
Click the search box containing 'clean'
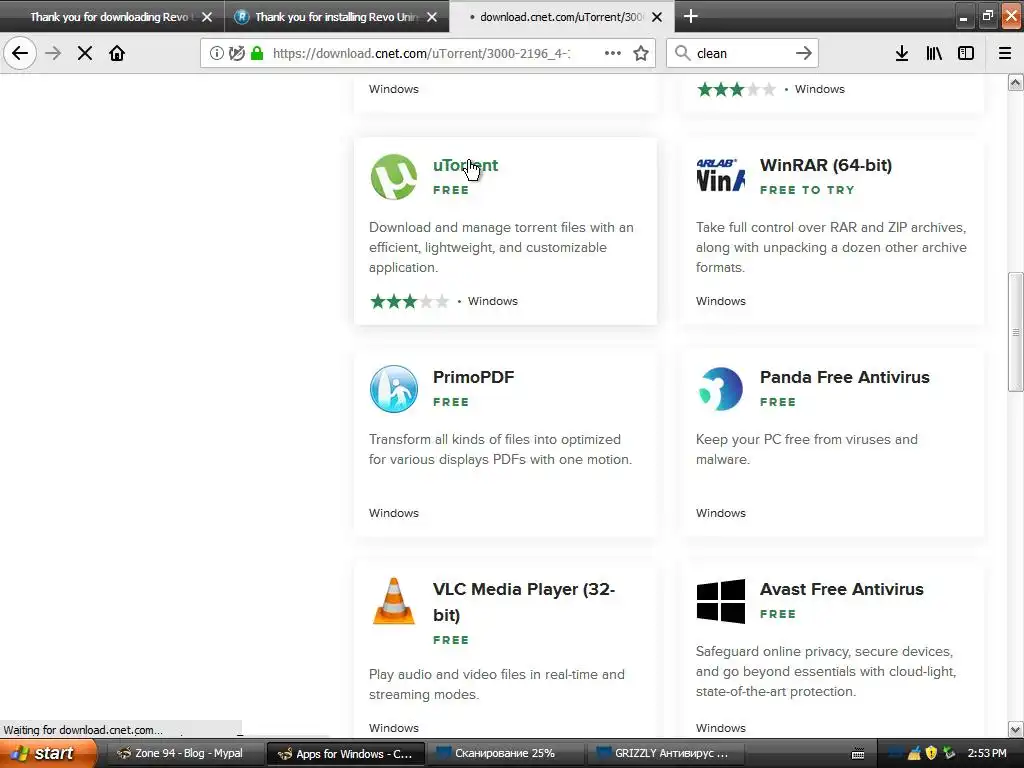741,53
